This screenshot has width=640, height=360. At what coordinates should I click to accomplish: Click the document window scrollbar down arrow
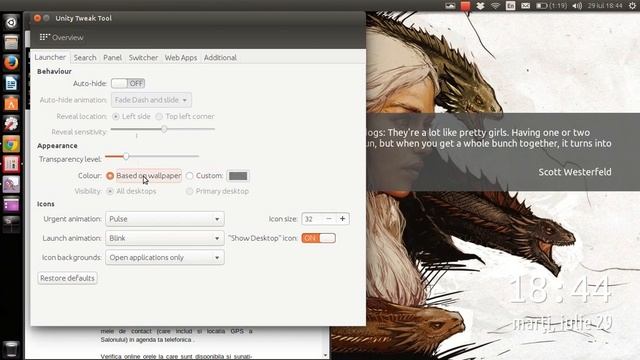[x=325, y=355]
